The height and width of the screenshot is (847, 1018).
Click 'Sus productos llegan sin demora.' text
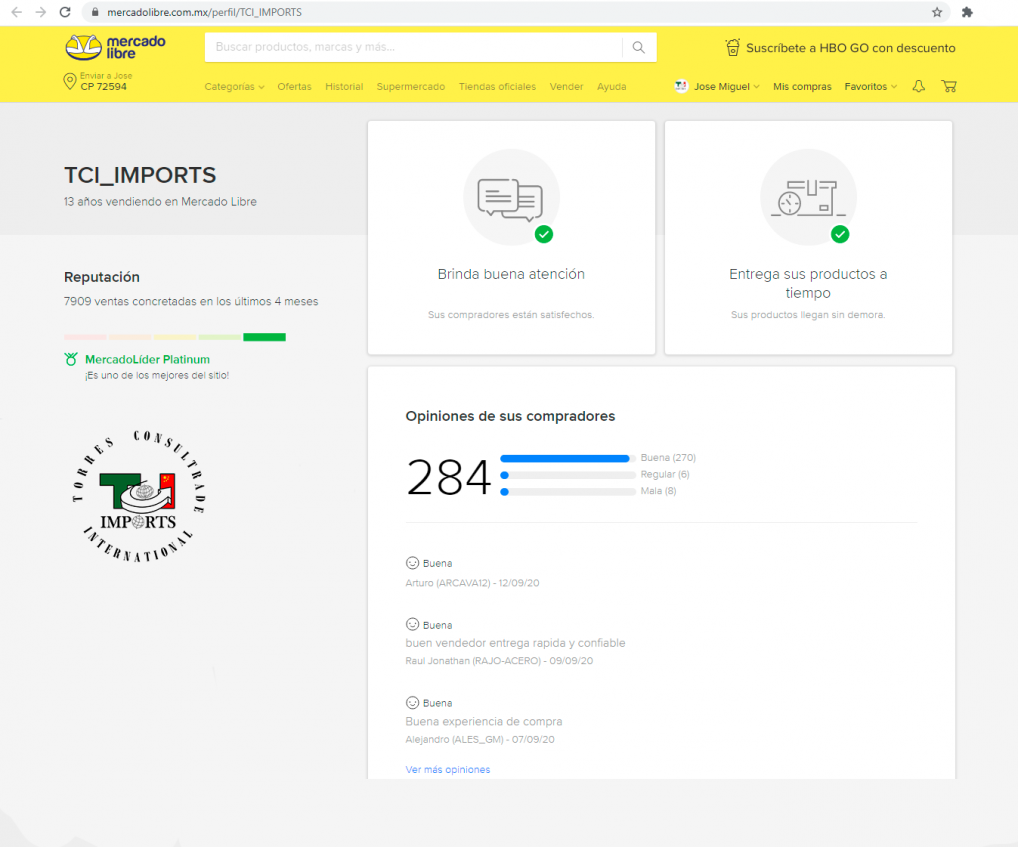(808, 315)
